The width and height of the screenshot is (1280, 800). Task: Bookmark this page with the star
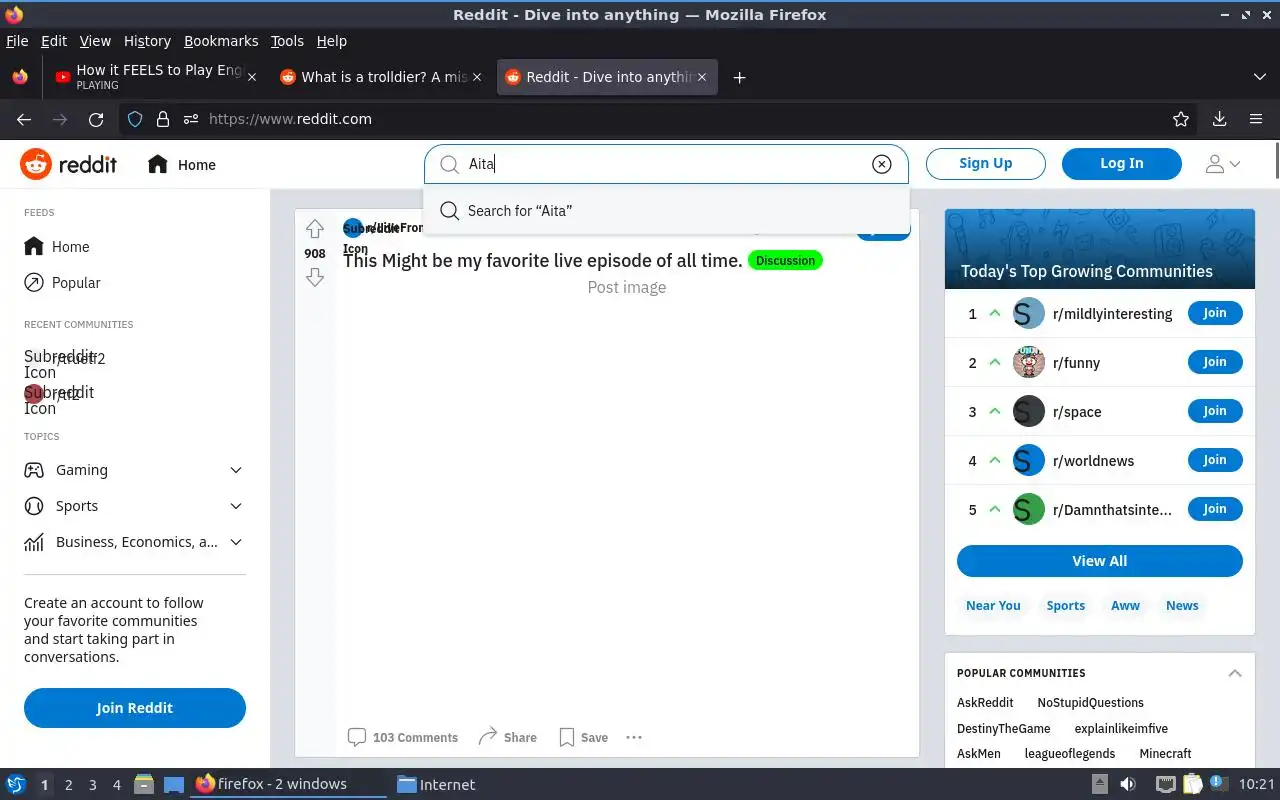tap(1181, 119)
